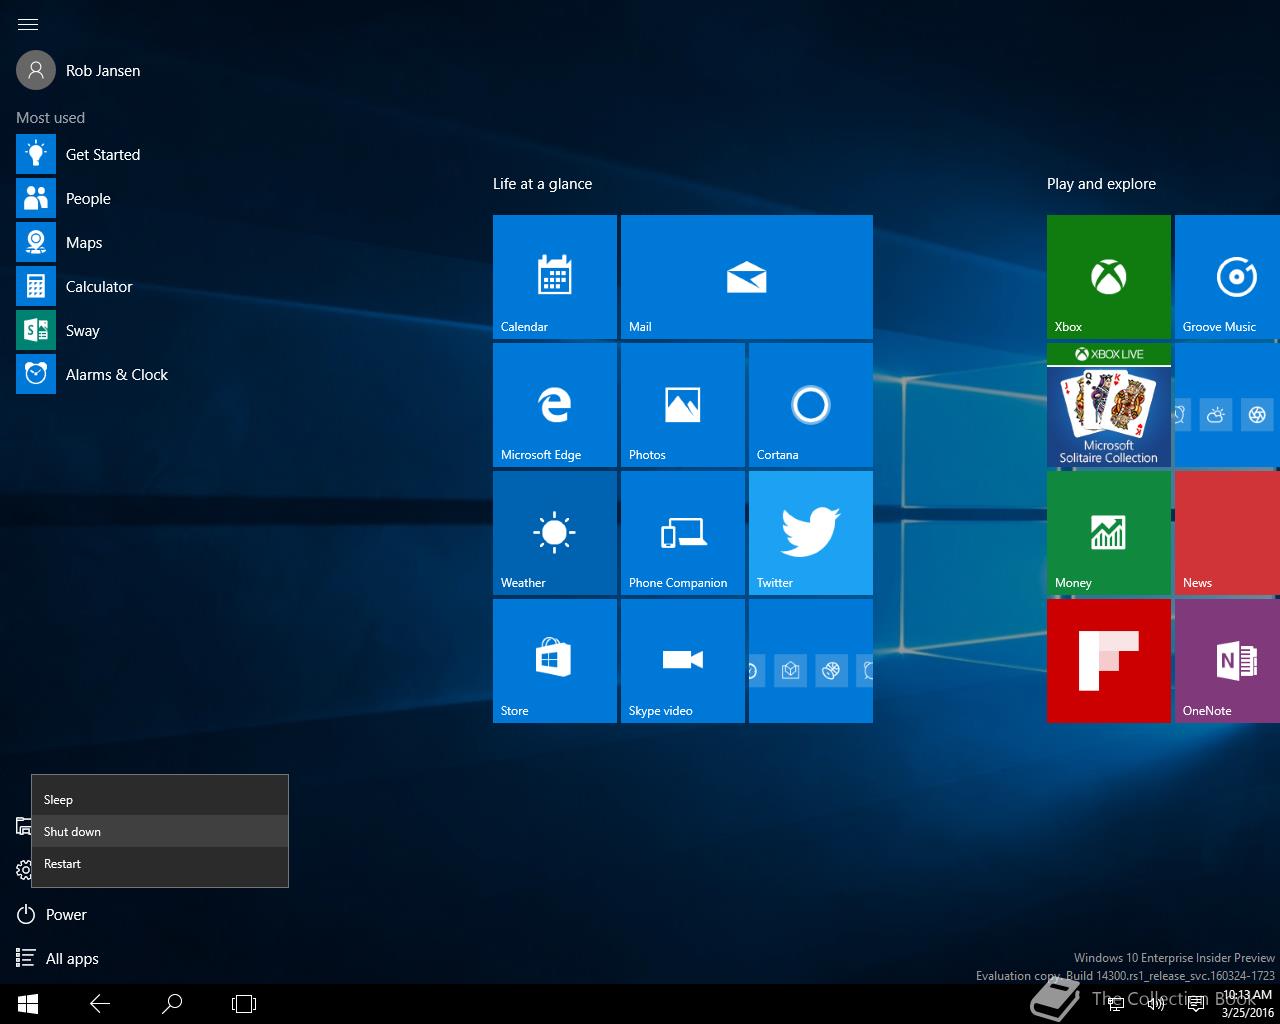Open the hamburger menu at top left

pos(28,24)
